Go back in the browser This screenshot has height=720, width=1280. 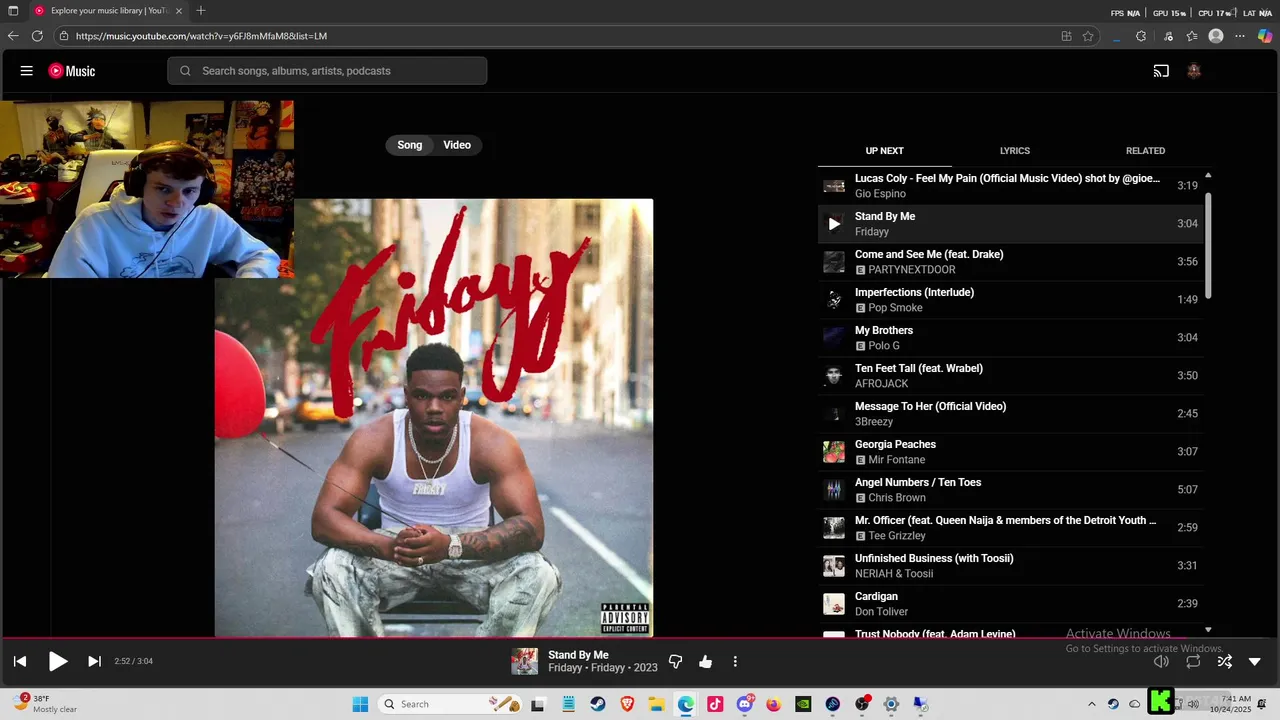point(13,36)
